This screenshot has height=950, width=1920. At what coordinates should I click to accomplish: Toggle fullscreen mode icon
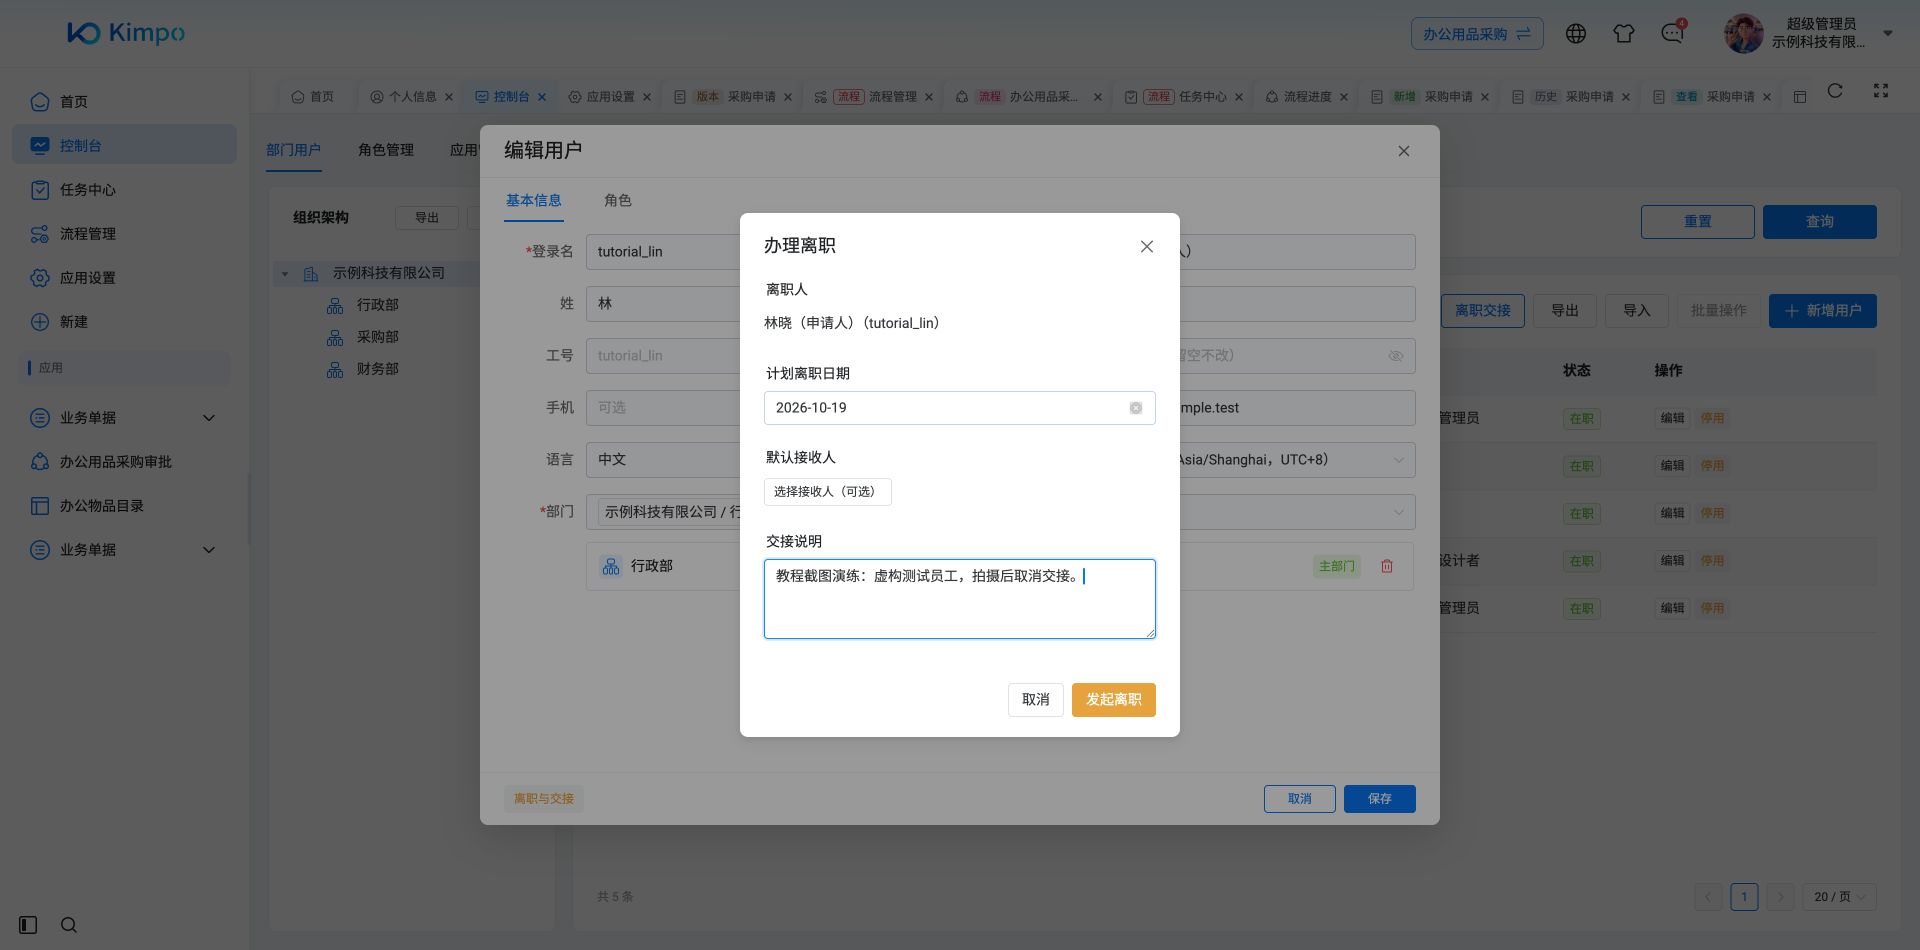point(1881,91)
